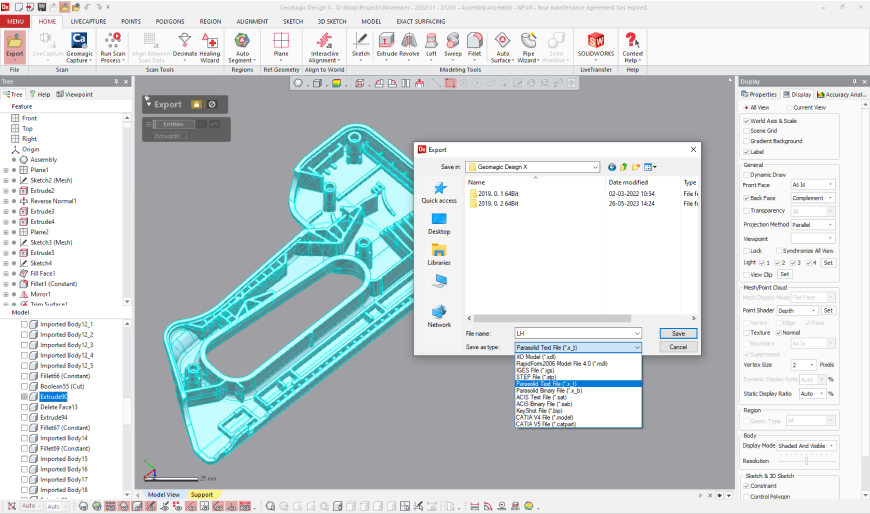
Task: Open the Auto Surface tool
Action: click(x=502, y=47)
